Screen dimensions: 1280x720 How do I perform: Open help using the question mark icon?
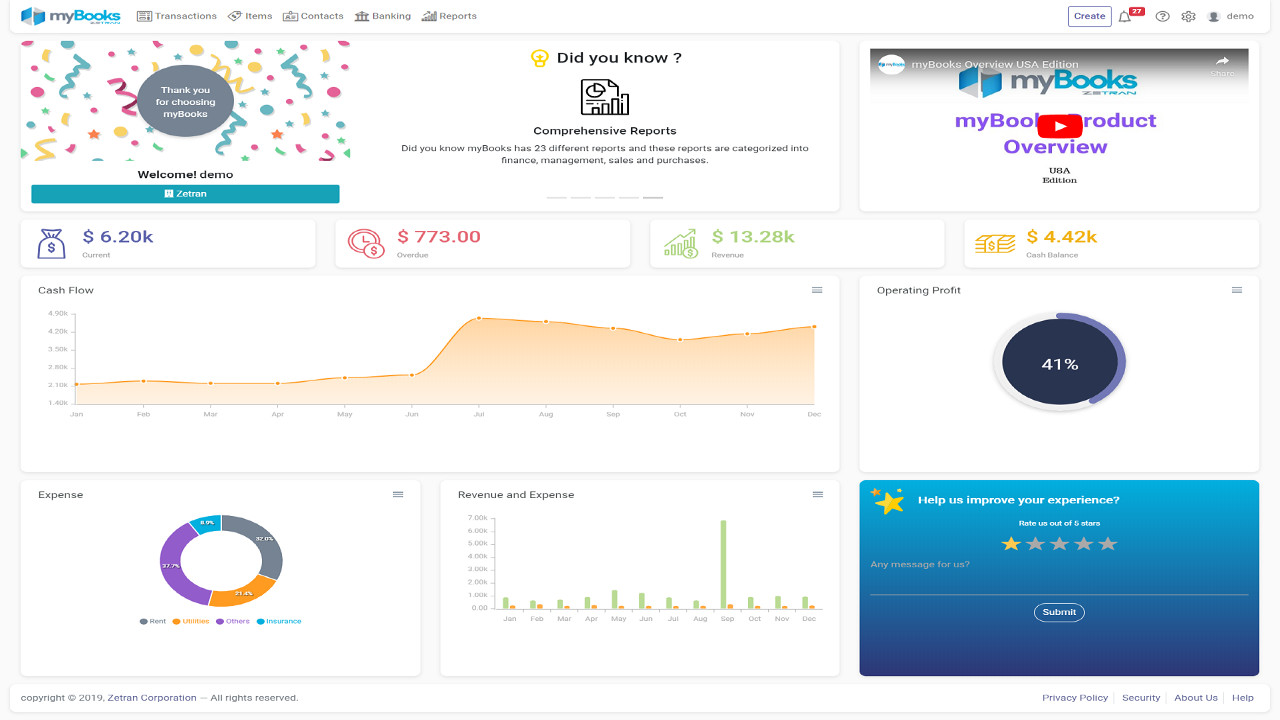pyautogui.click(x=1161, y=16)
